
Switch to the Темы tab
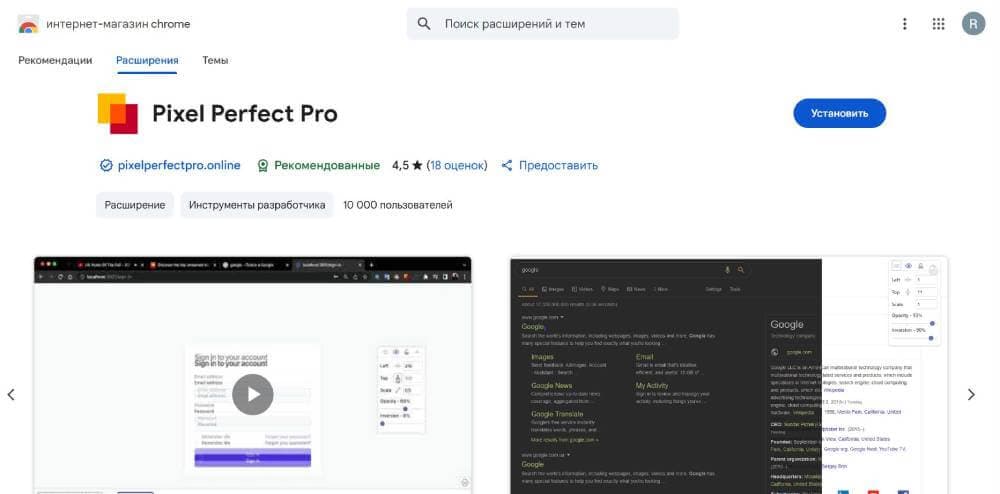215,60
